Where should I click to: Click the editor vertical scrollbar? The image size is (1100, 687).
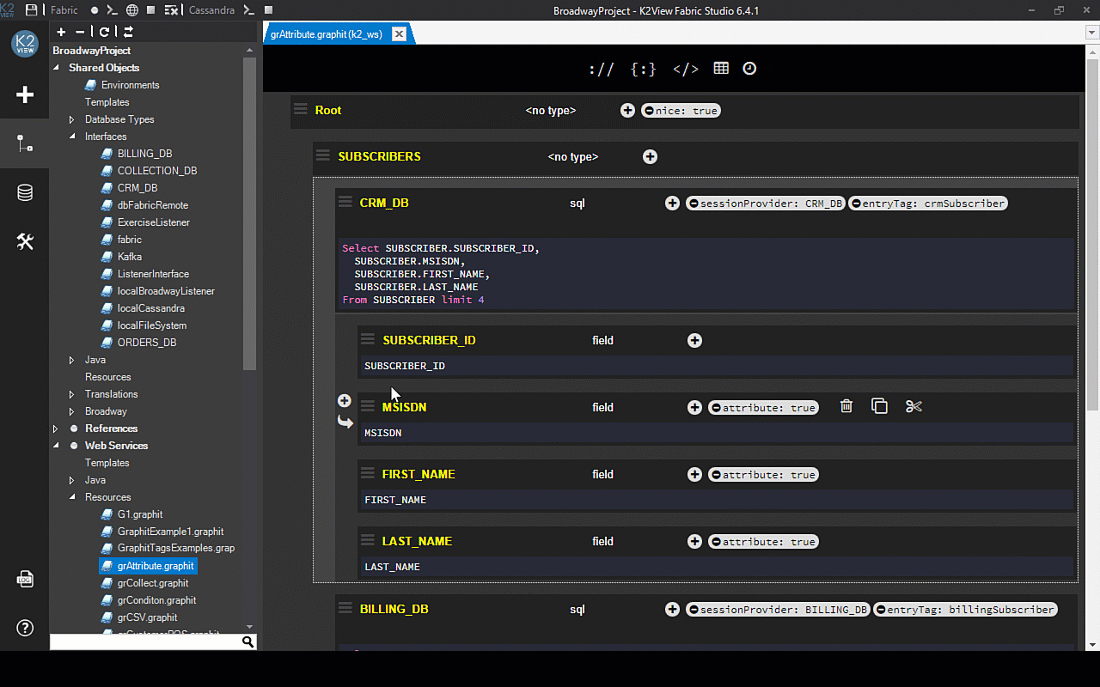pyautogui.click(x=1092, y=235)
